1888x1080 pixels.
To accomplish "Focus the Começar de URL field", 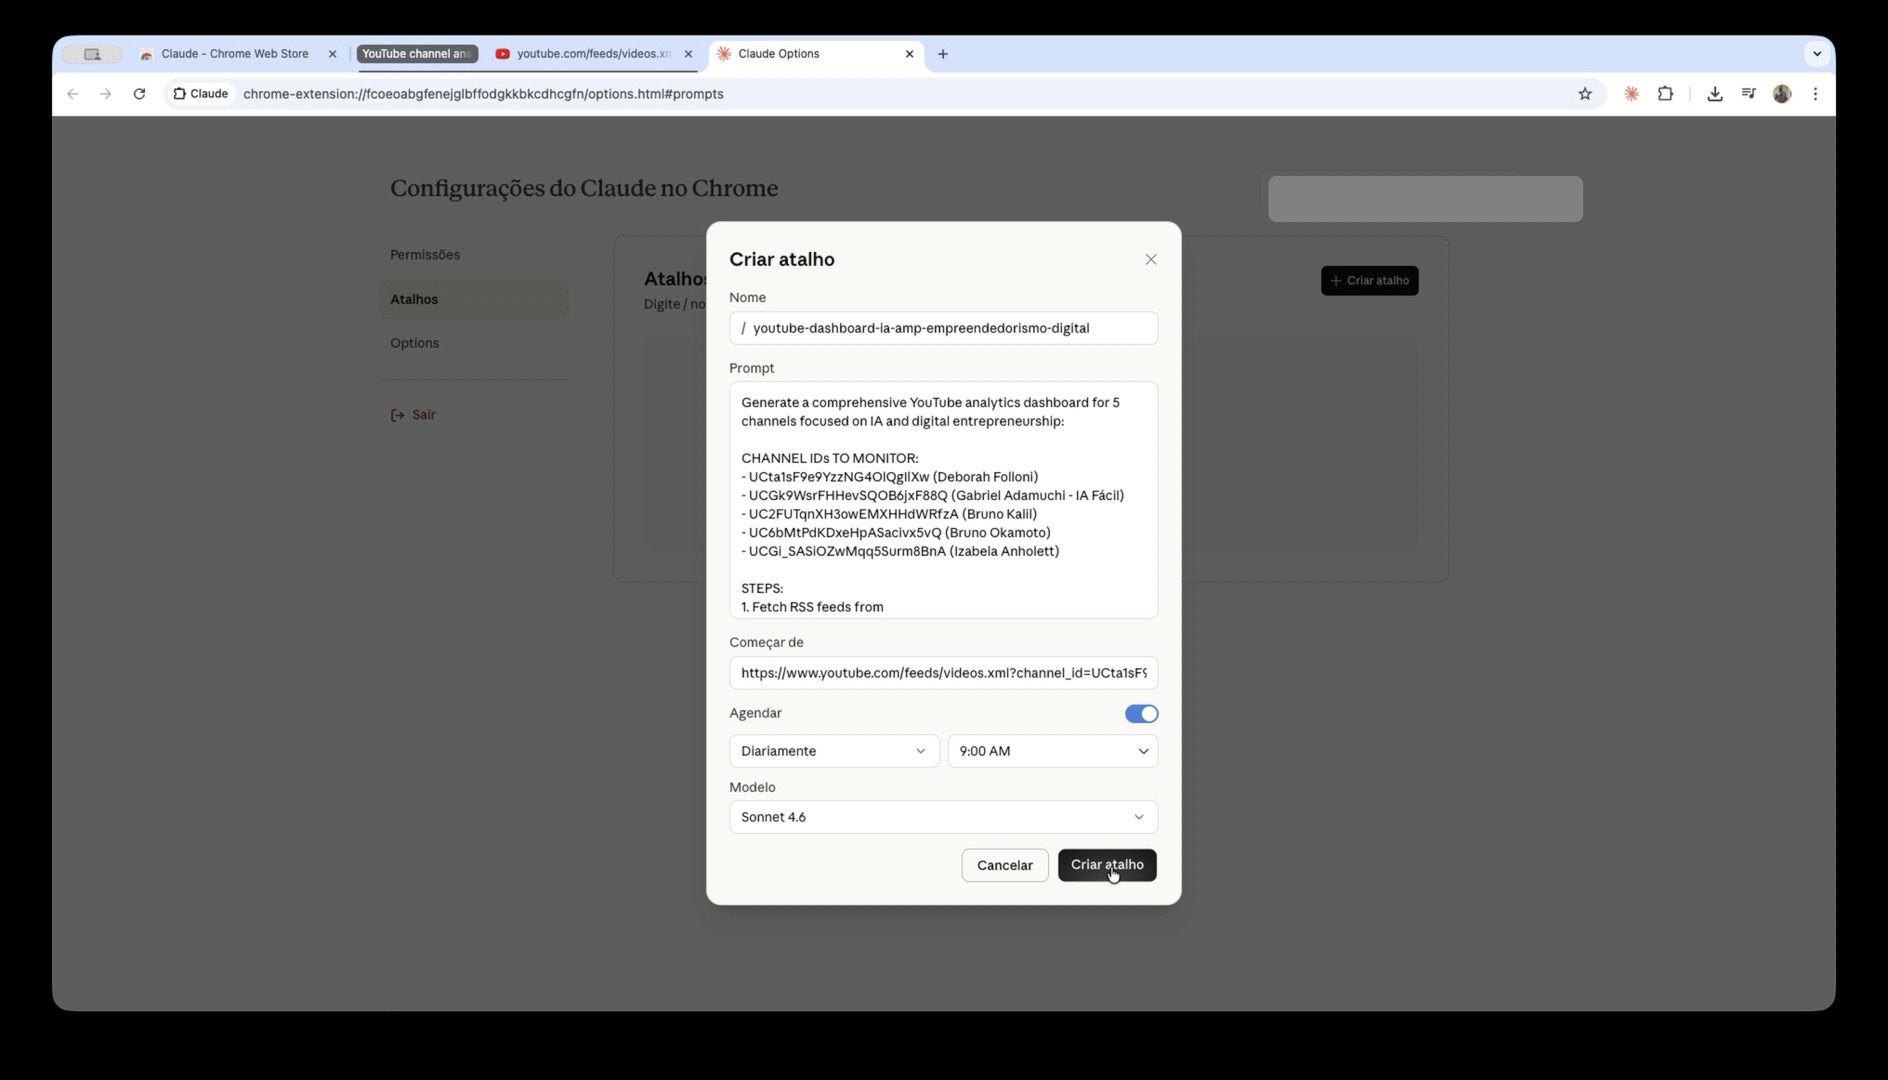I will click(943, 673).
